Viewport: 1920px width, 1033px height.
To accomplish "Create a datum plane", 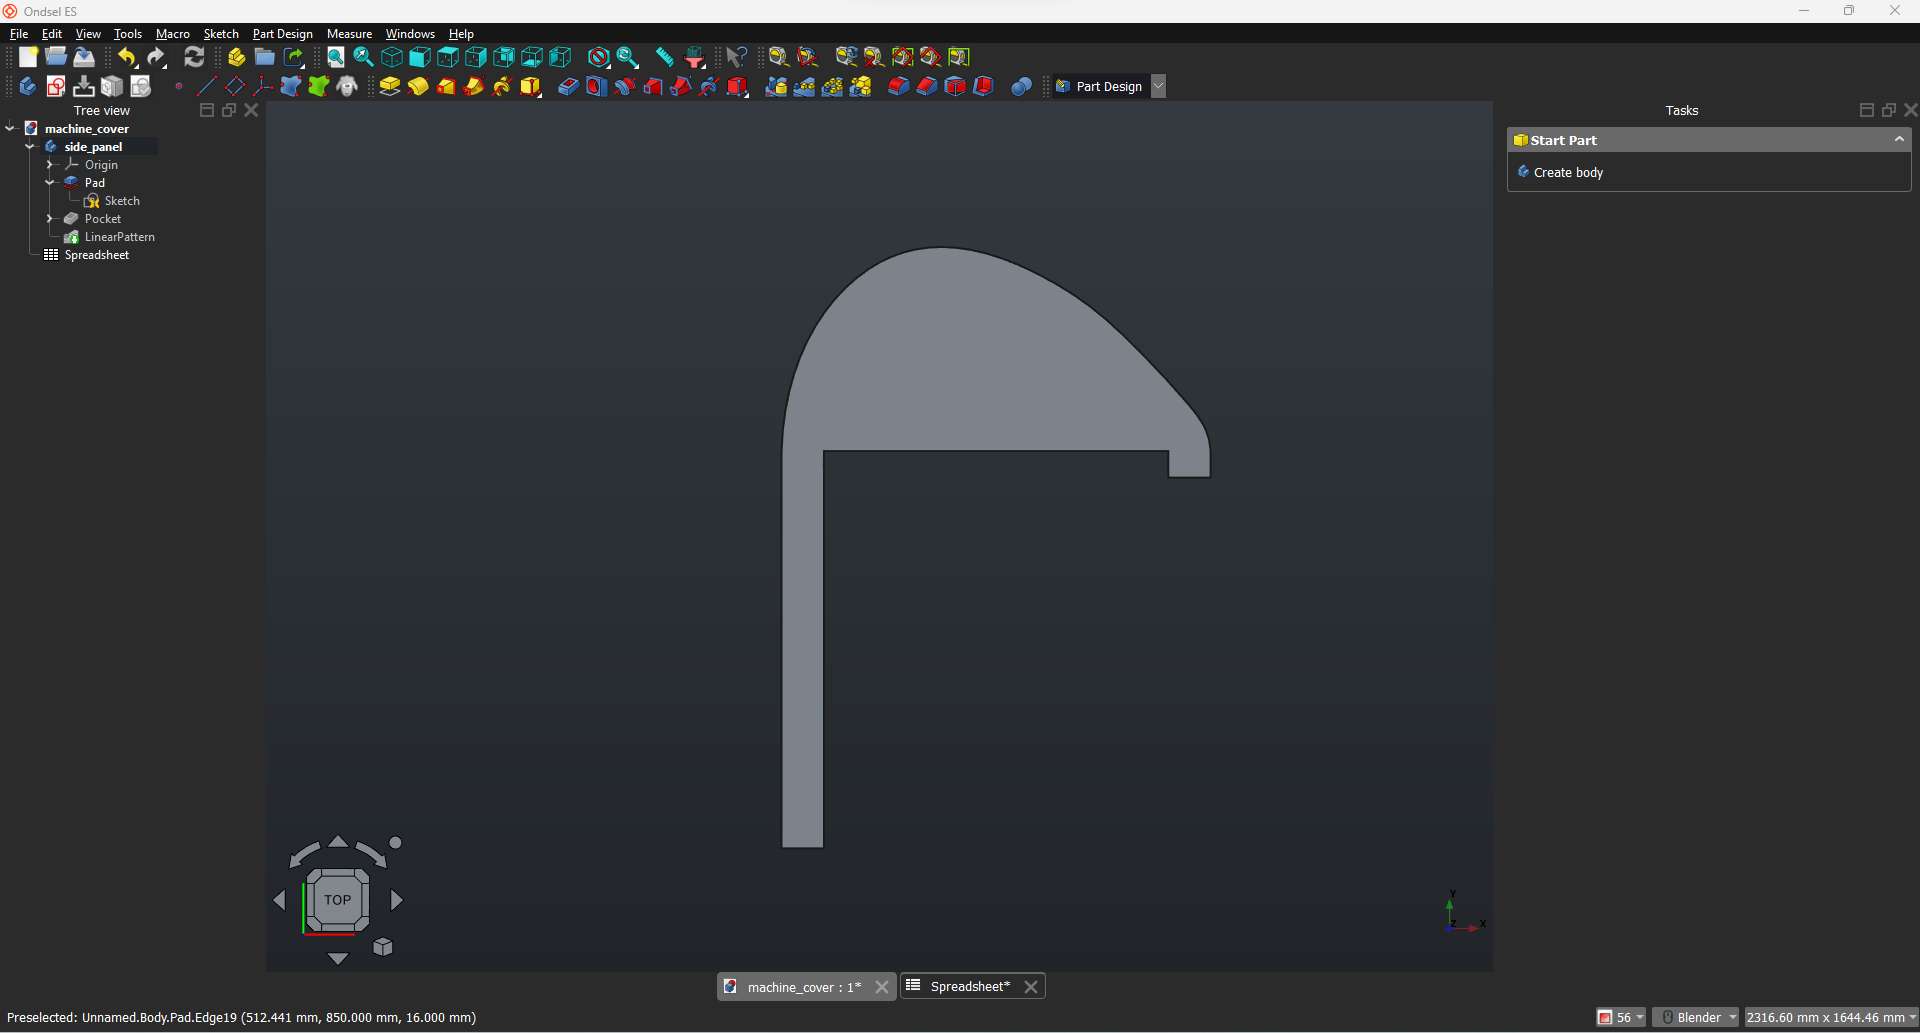I will [x=235, y=87].
